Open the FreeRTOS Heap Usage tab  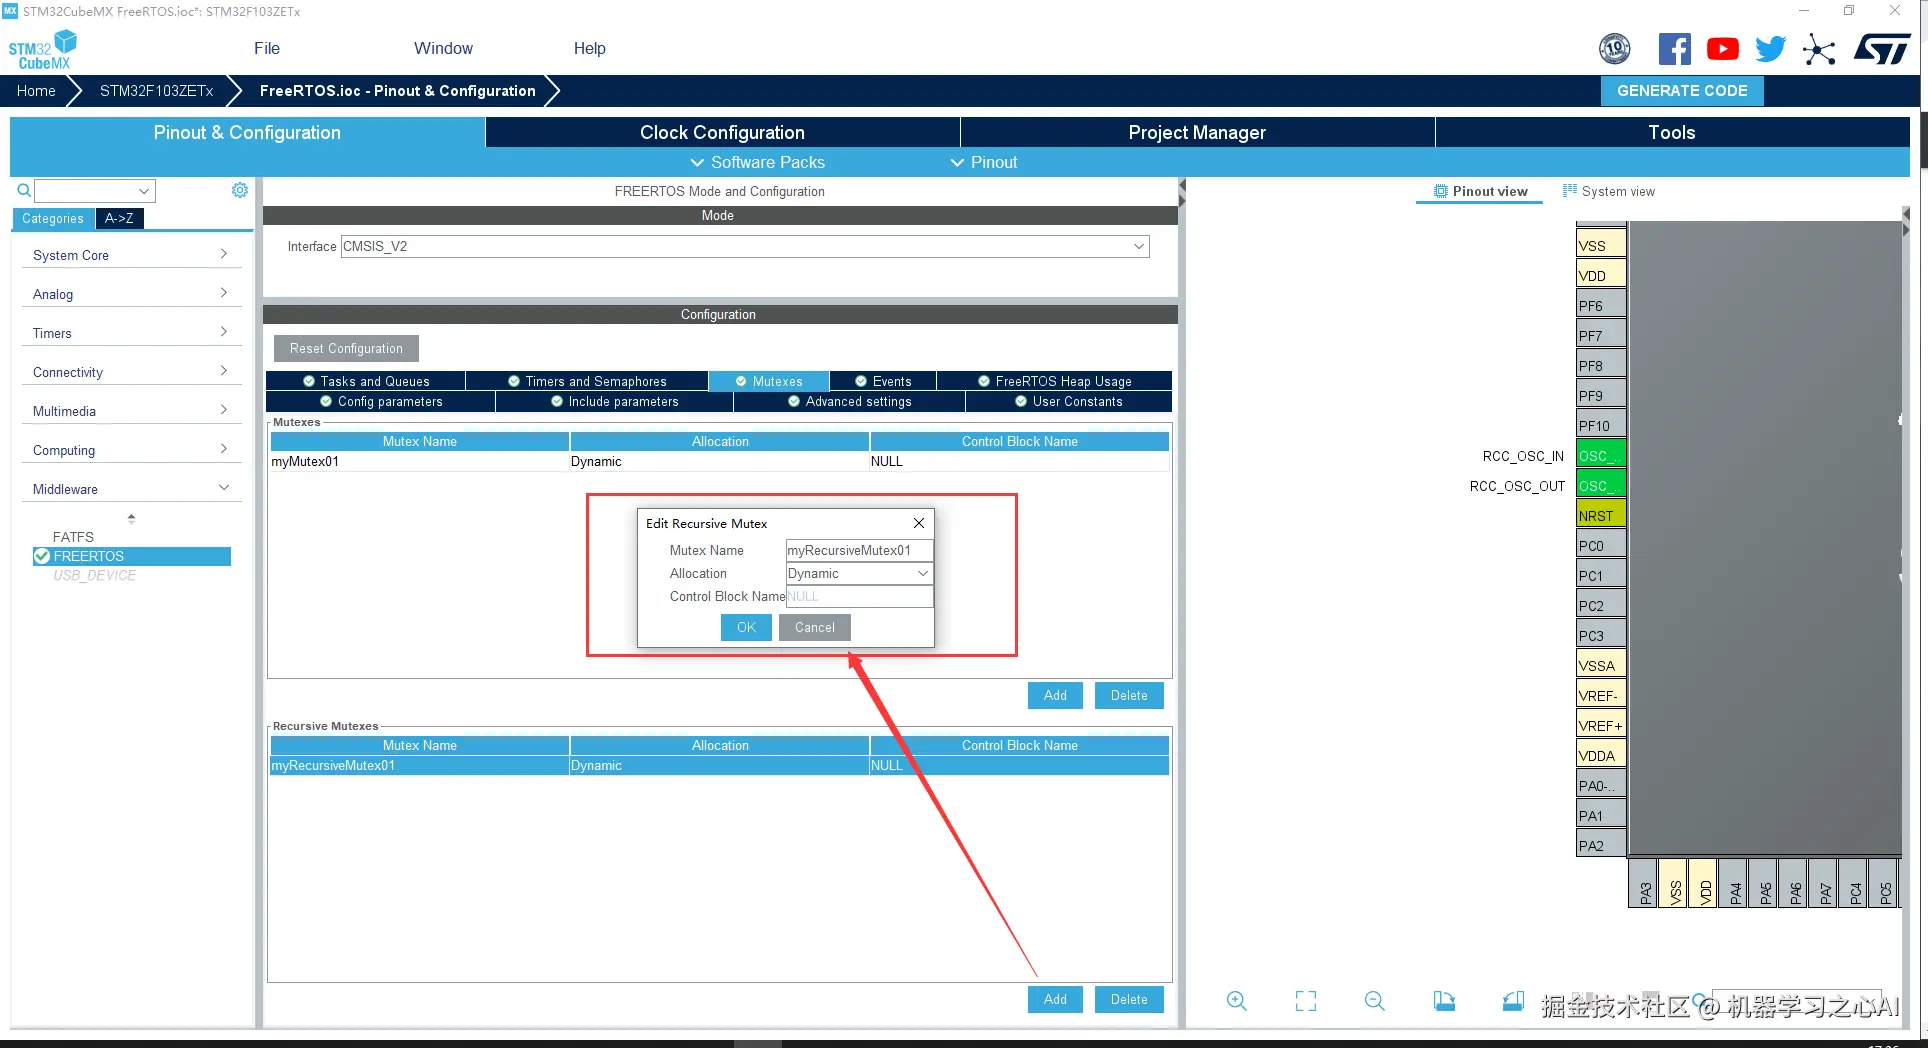click(x=1055, y=381)
